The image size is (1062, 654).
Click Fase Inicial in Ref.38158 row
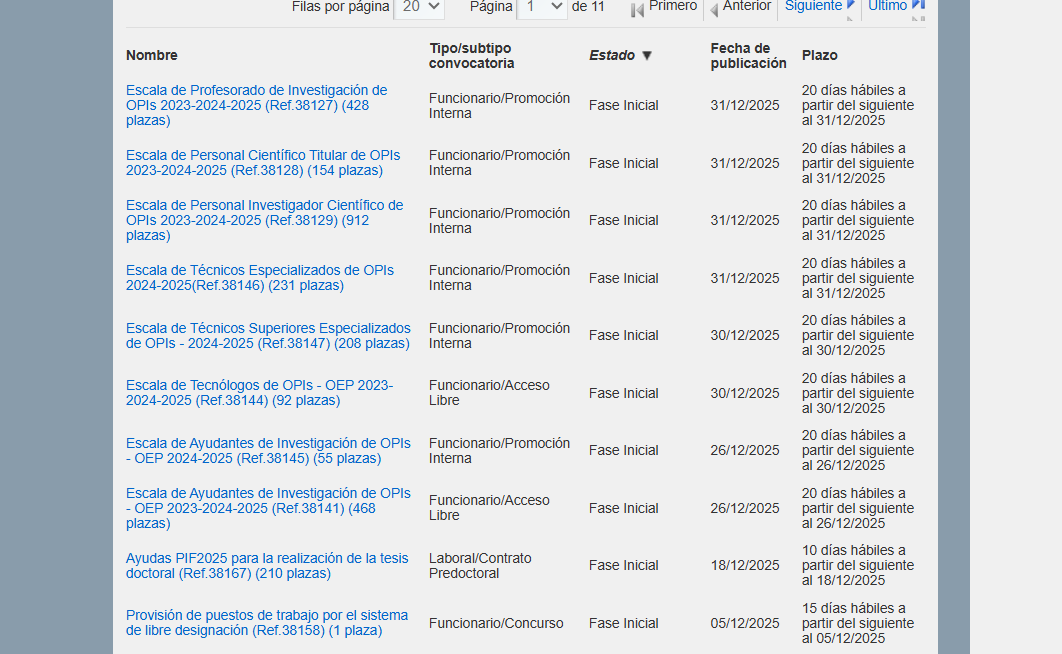[624, 624]
